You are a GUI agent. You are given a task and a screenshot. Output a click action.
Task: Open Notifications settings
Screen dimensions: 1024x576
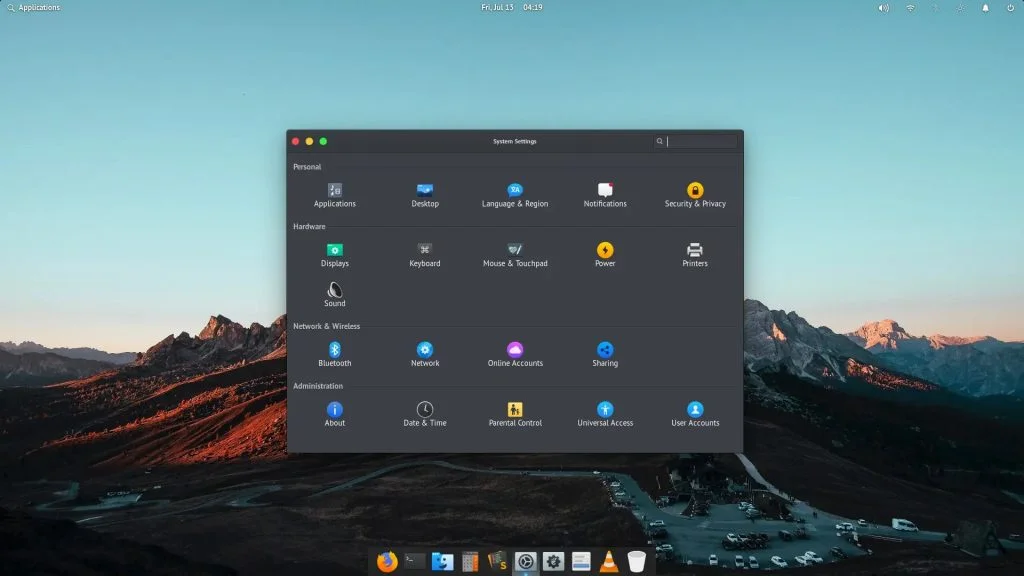(x=604, y=193)
